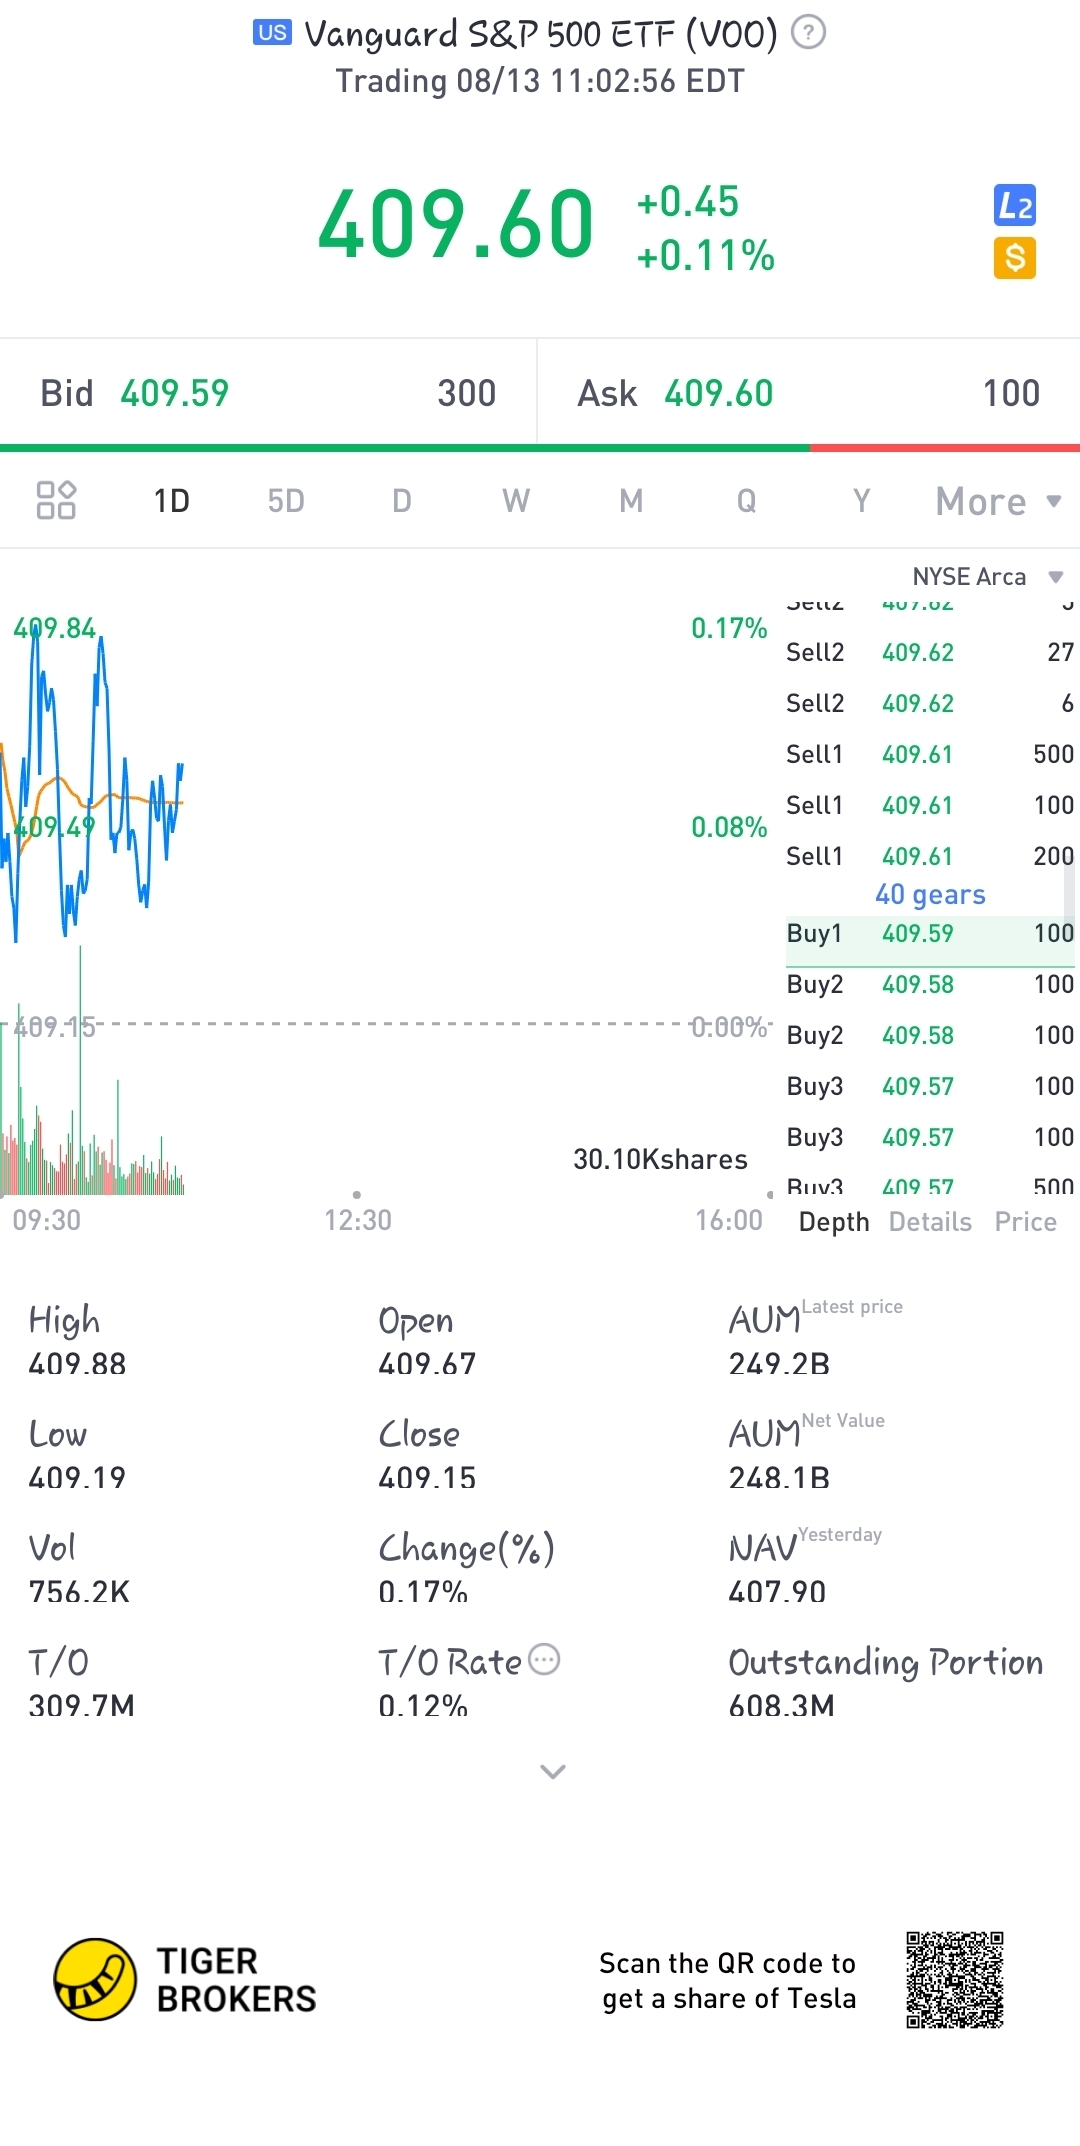Tap the Vanguard S&P 500 ETF (VOO) title

coord(541,34)
